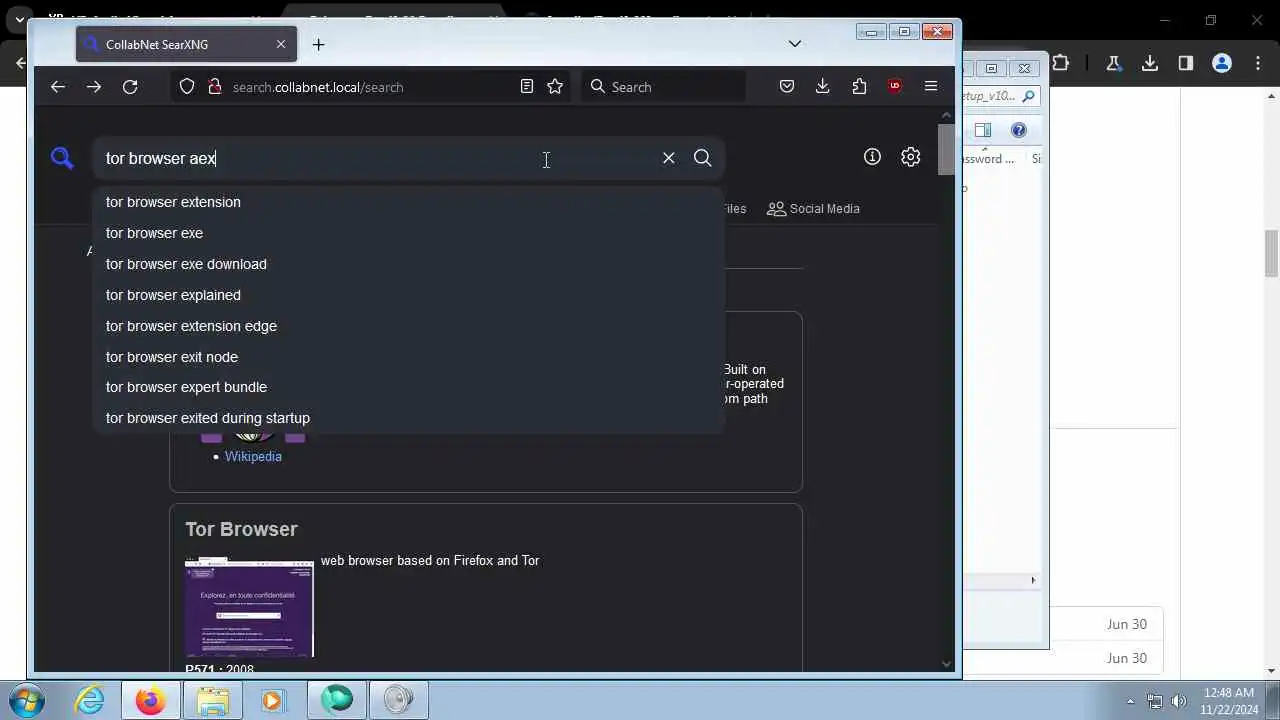Launch Internet Explorer from taskbar
The image size is (1280, 720).
coord(90,700)
